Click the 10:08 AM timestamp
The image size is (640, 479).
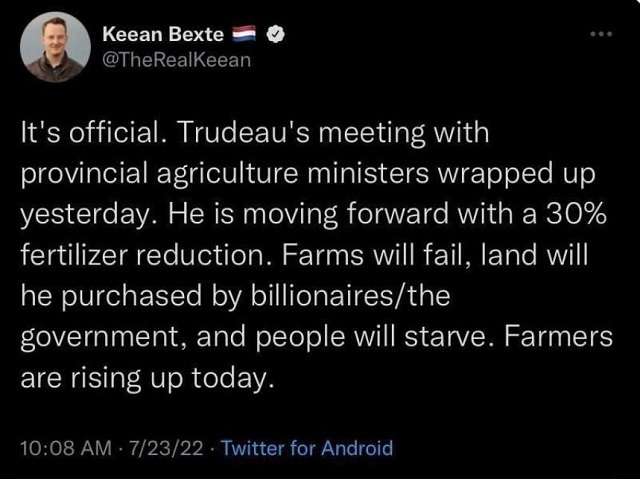(66, 448)
